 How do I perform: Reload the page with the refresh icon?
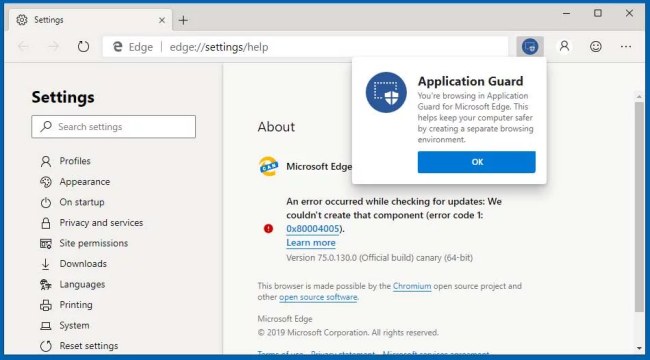pos(83,46)
